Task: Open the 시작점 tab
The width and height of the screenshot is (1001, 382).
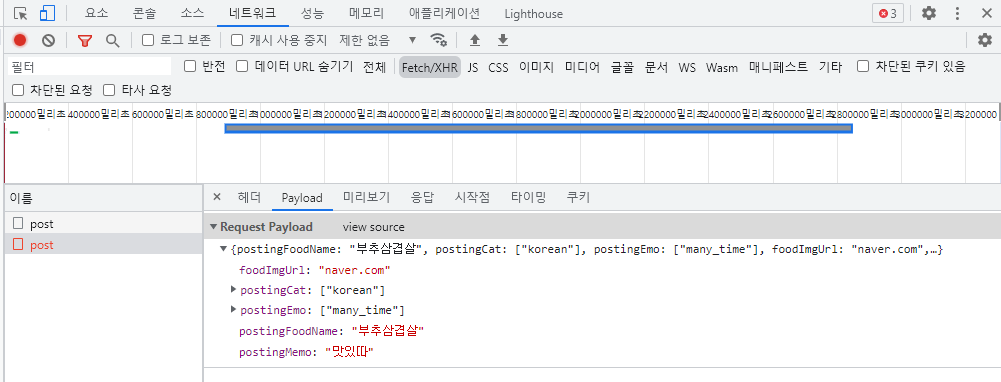Action: (x=472, y=197)
